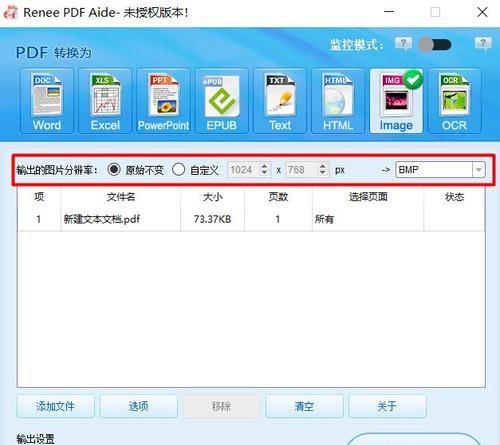Select the HTML conversion icon
This screenshot has width=500, height=445.
[338, 101]
